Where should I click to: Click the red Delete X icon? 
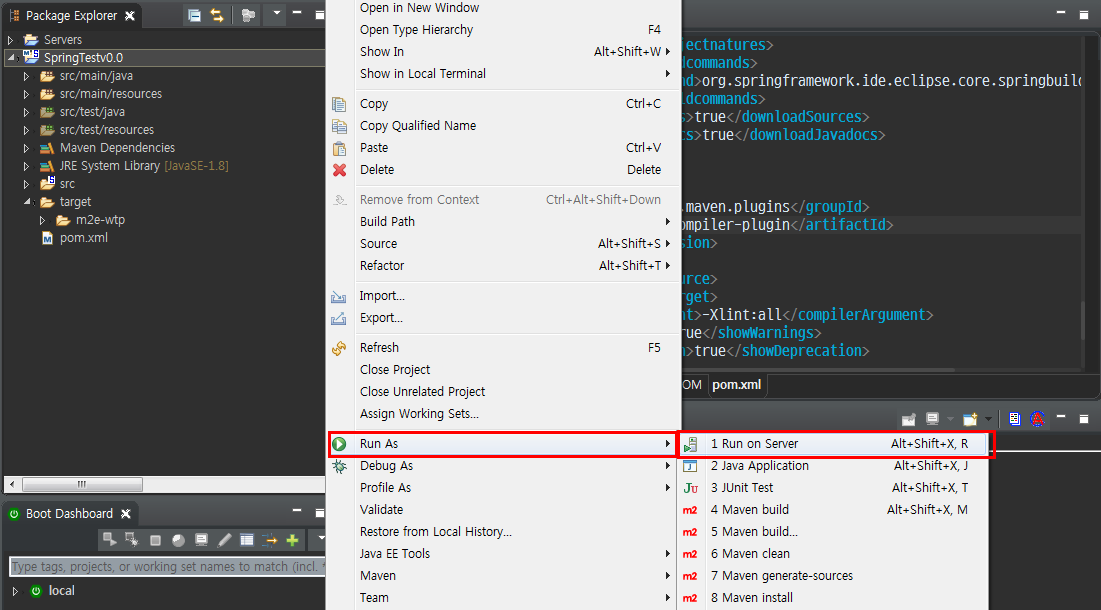339,170
